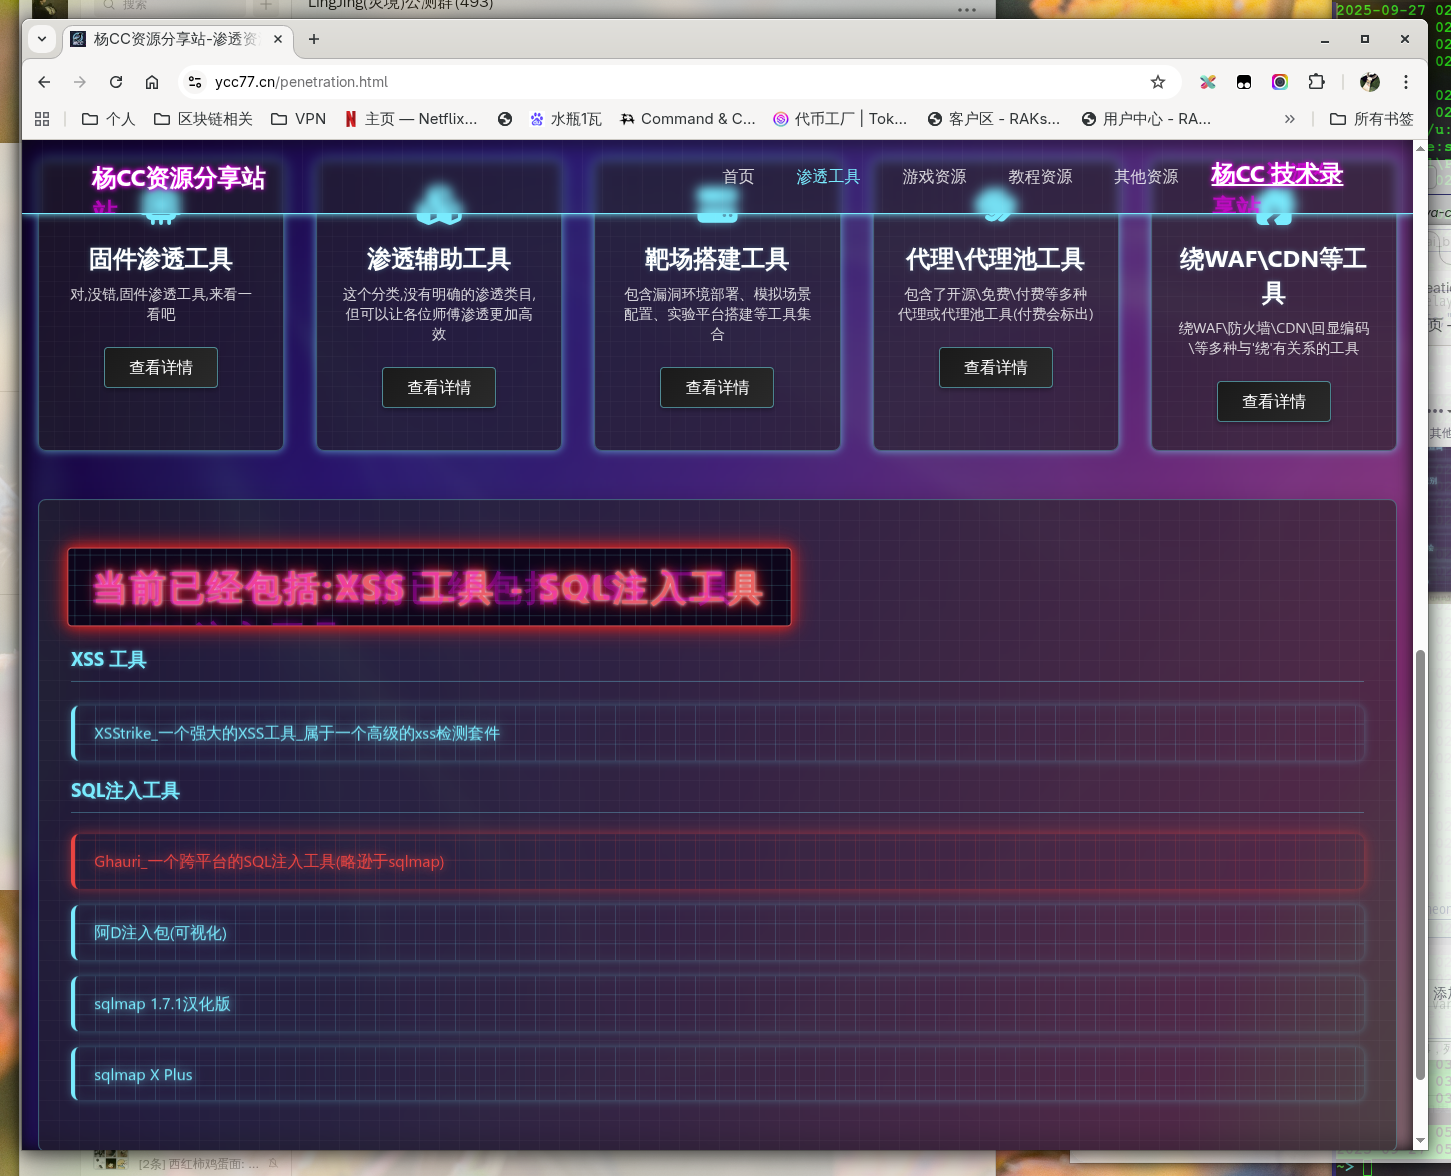Click 查看详情 under 绕WAF\CDN等工具

click(1274, 402)
